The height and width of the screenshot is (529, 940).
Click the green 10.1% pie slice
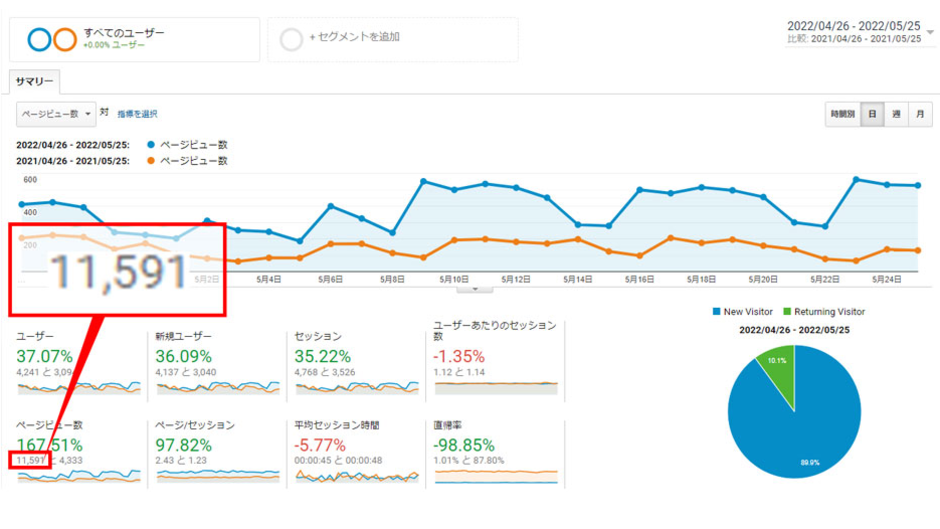(x=781, y=371)
